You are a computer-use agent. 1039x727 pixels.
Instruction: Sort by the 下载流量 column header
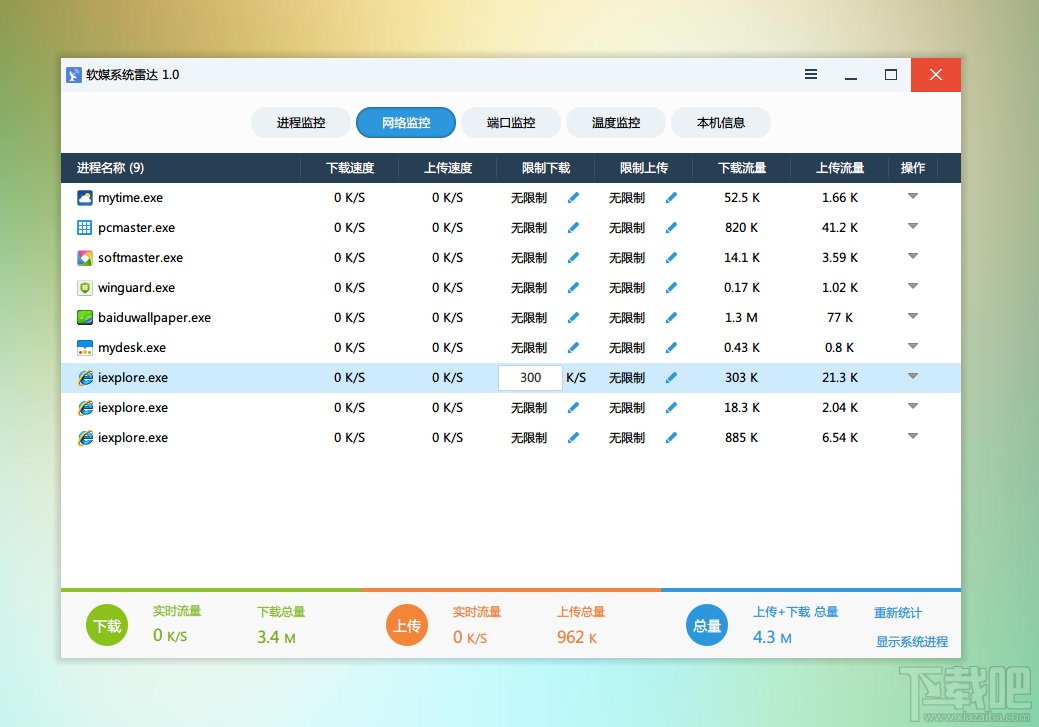pos(742,168)
